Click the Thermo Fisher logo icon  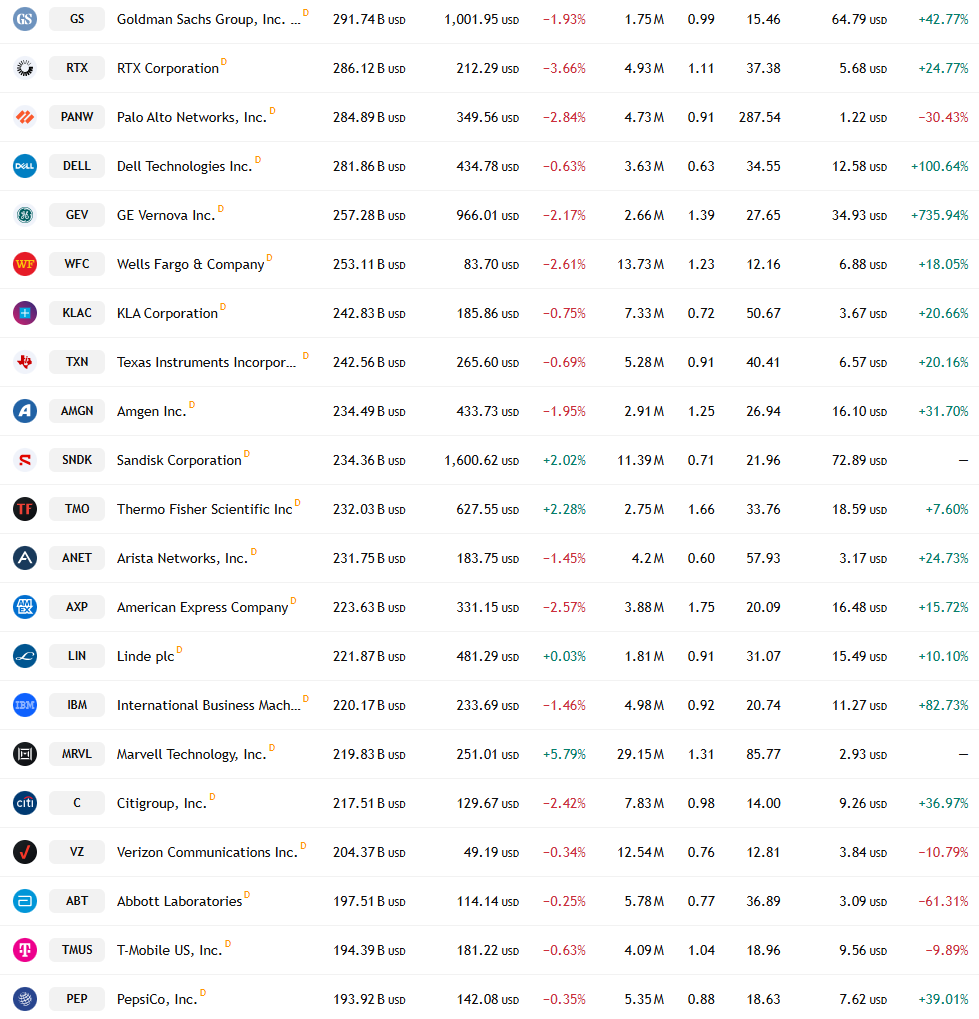[x=25, y=509]
